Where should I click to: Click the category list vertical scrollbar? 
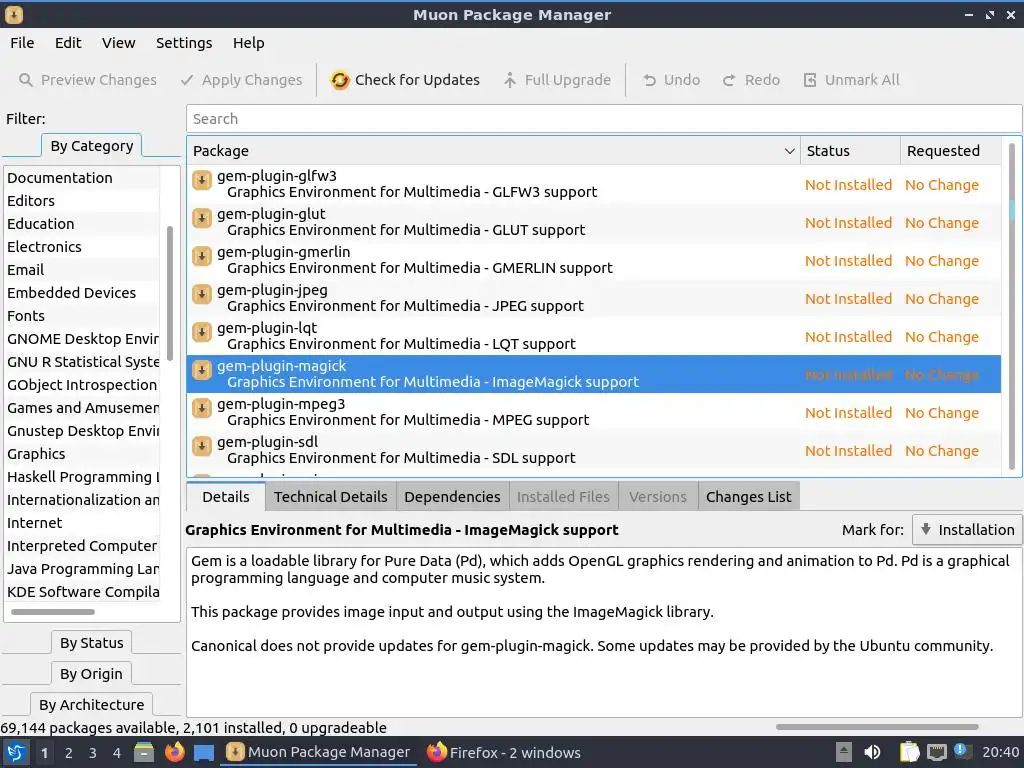170,293
